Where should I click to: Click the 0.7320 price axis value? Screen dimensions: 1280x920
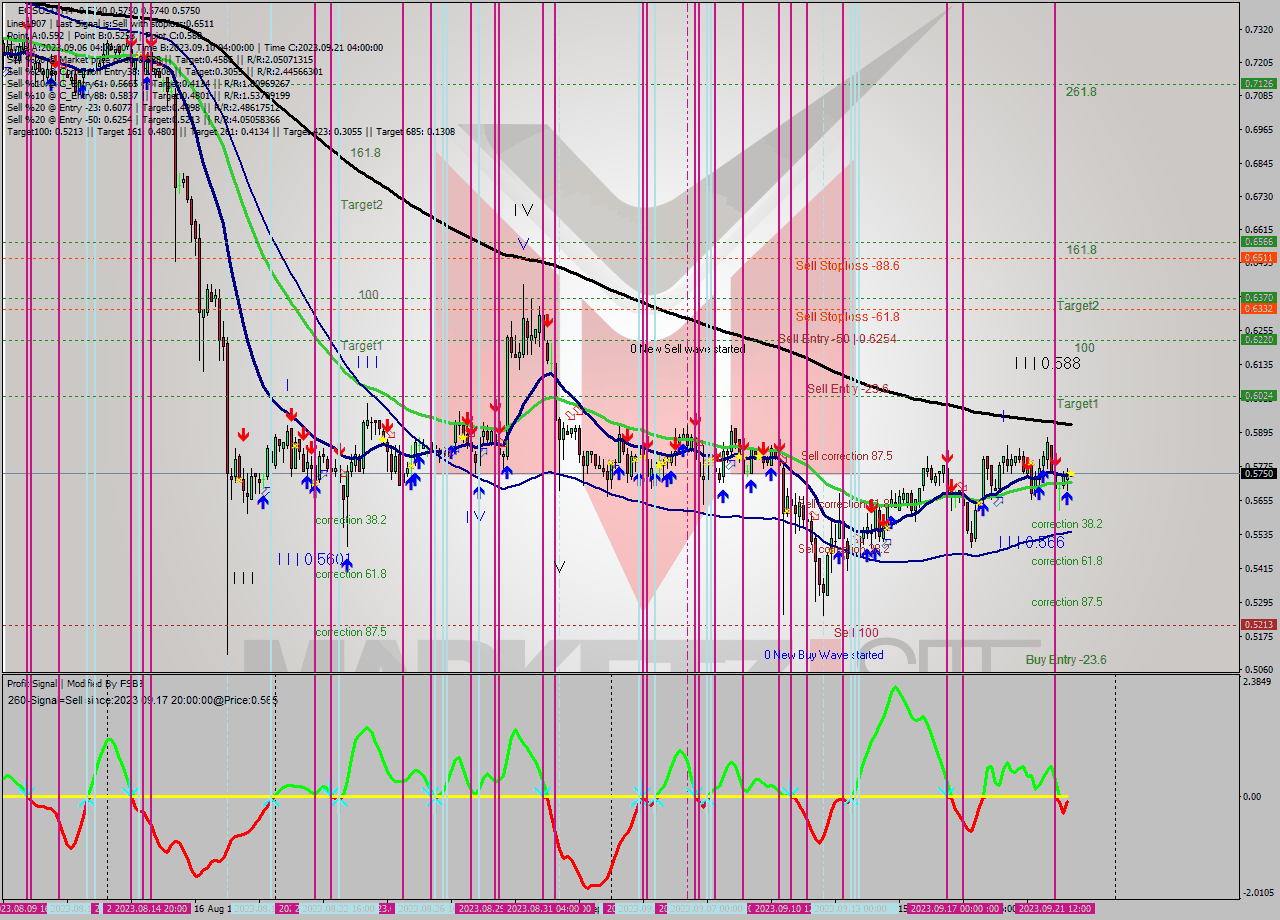[1257, 30]
